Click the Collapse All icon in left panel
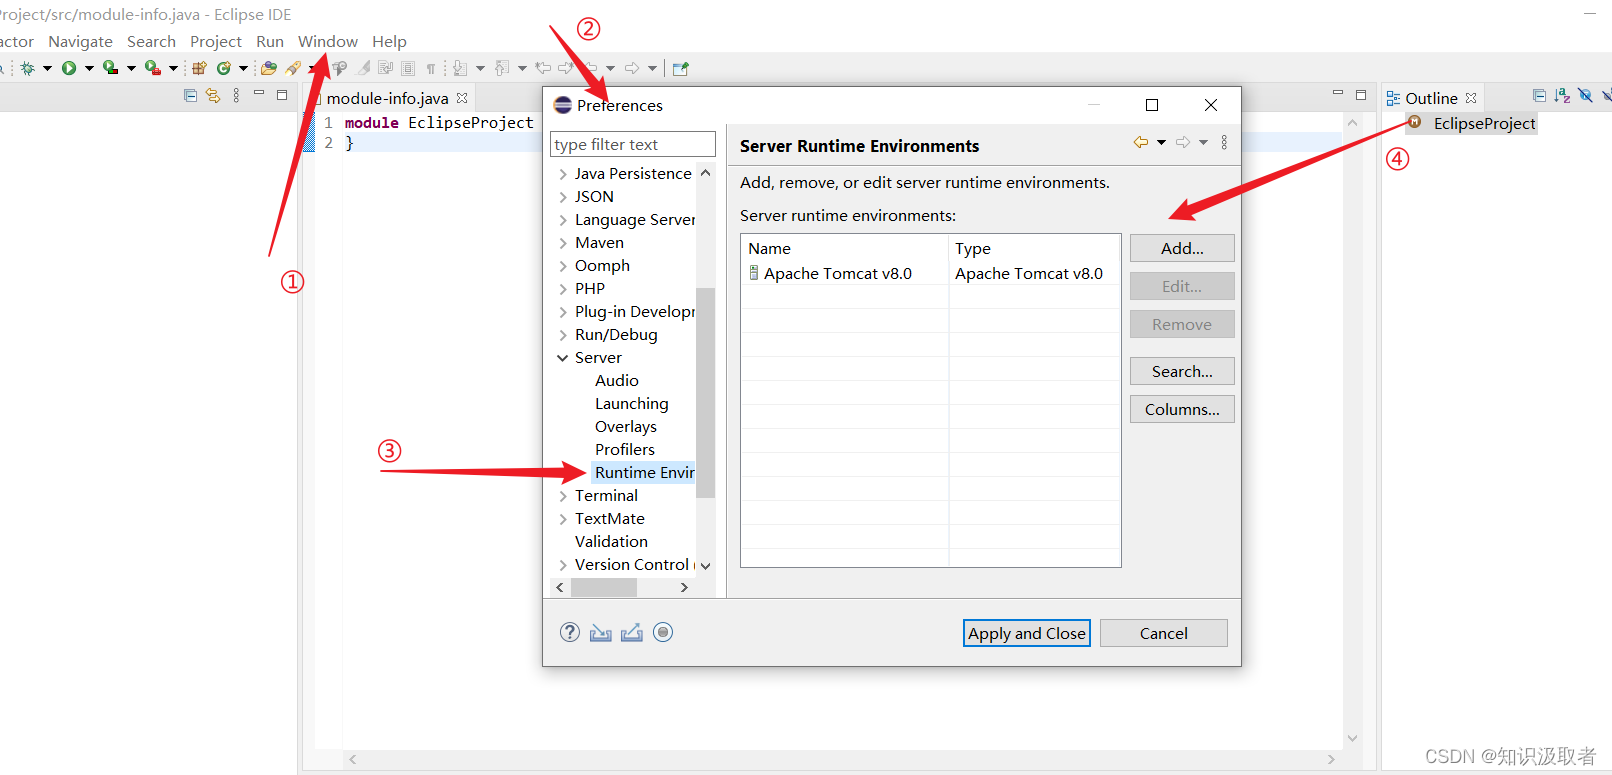 190,95
